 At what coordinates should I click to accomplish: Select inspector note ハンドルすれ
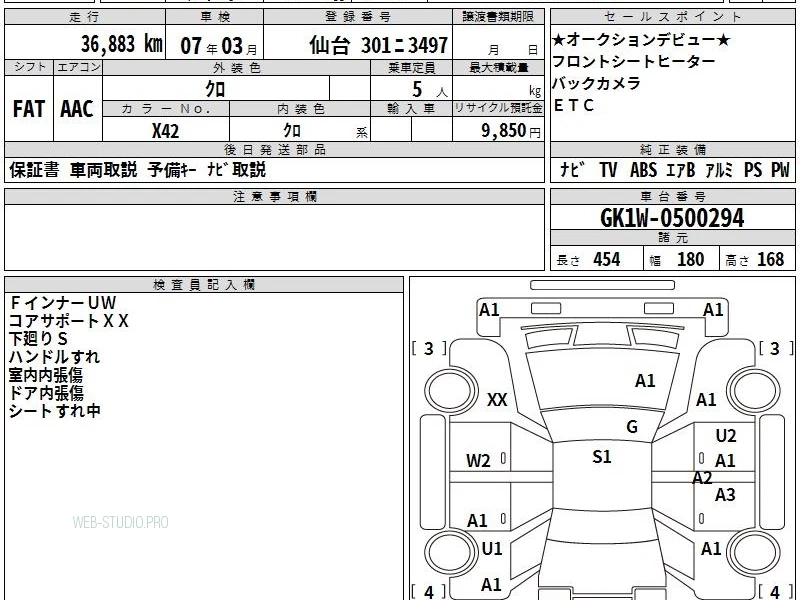tap(54, 357)
